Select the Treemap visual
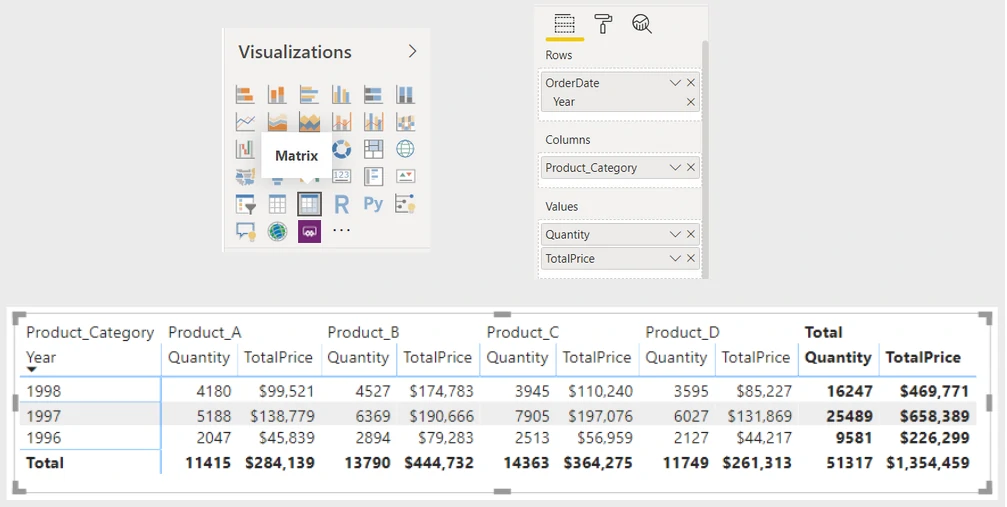Image resolution: width=1007 pixels, height=507 pixels. [x=373, y=149]
